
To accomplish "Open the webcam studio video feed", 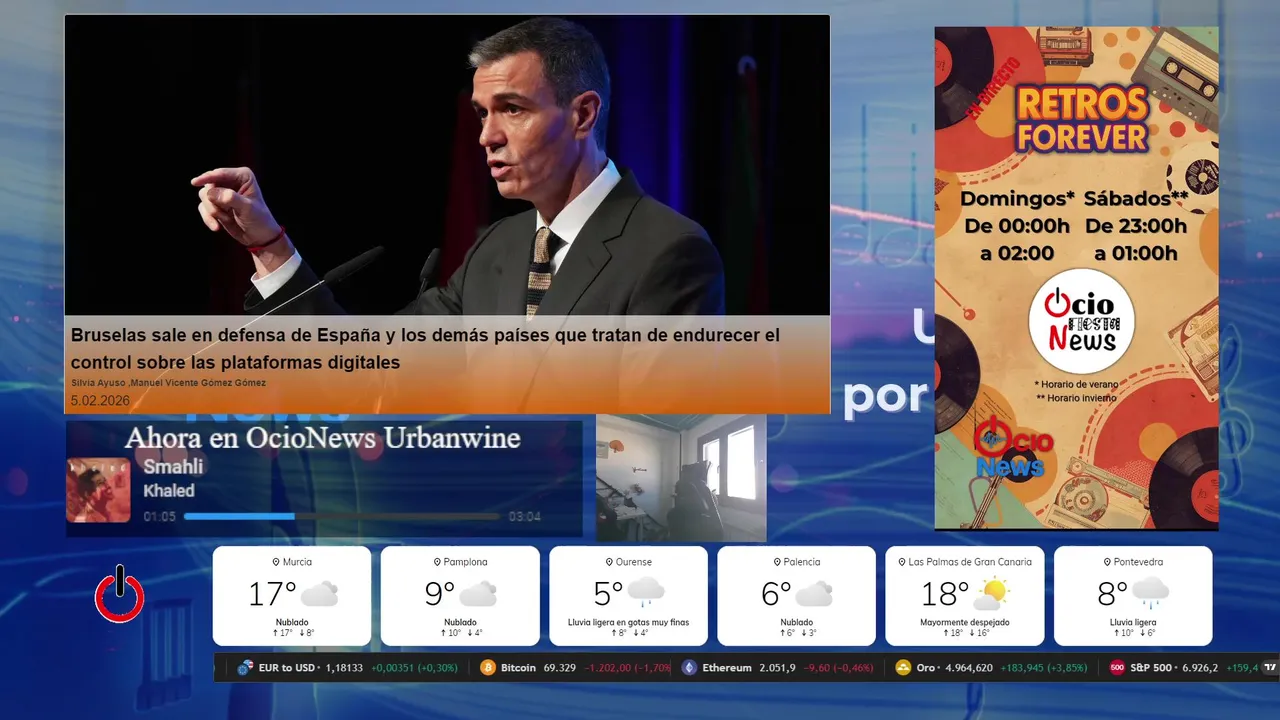I will 681,478.
